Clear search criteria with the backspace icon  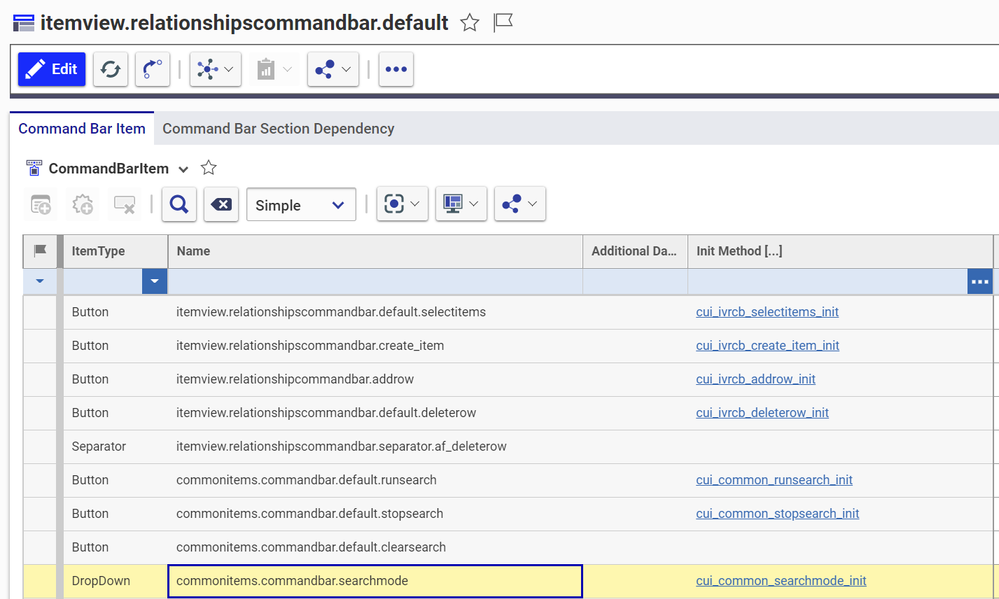[x=221, y=204]
